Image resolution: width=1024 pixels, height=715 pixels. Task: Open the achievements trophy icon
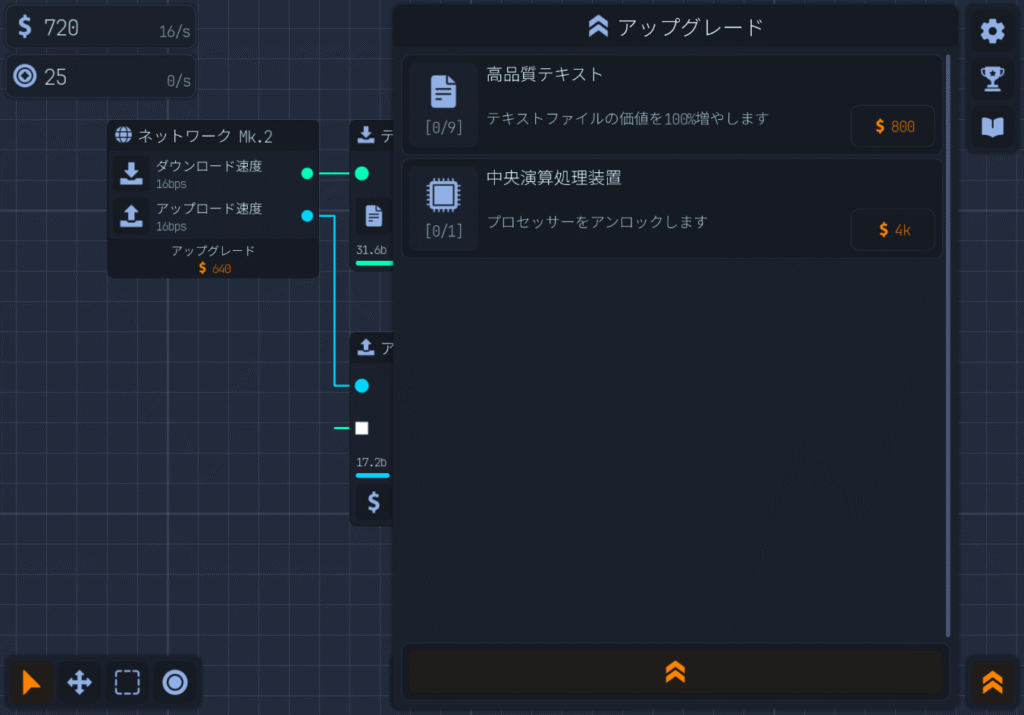pyautogui.click(x=992, y=79)
